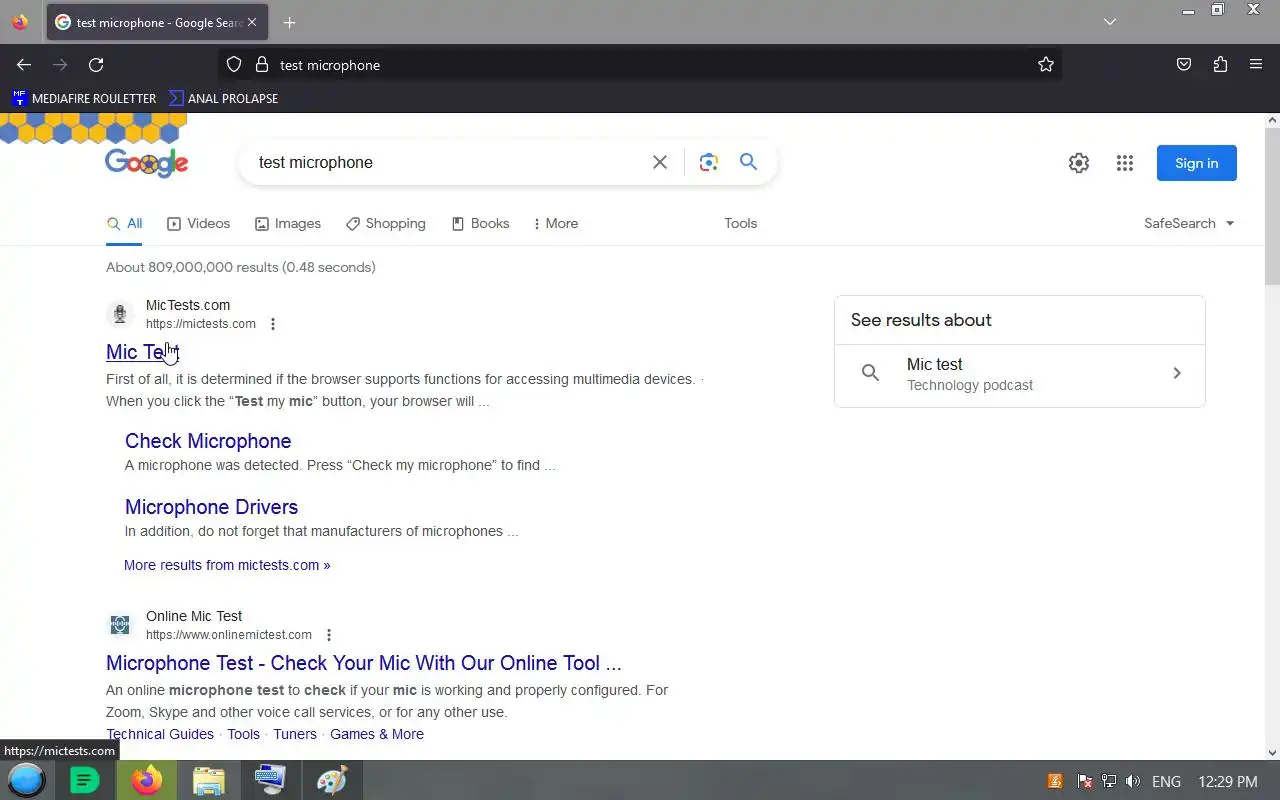Open Technical Guides sitelink
This screenshot has width=1280, height=800.
[x=160, y=734]
